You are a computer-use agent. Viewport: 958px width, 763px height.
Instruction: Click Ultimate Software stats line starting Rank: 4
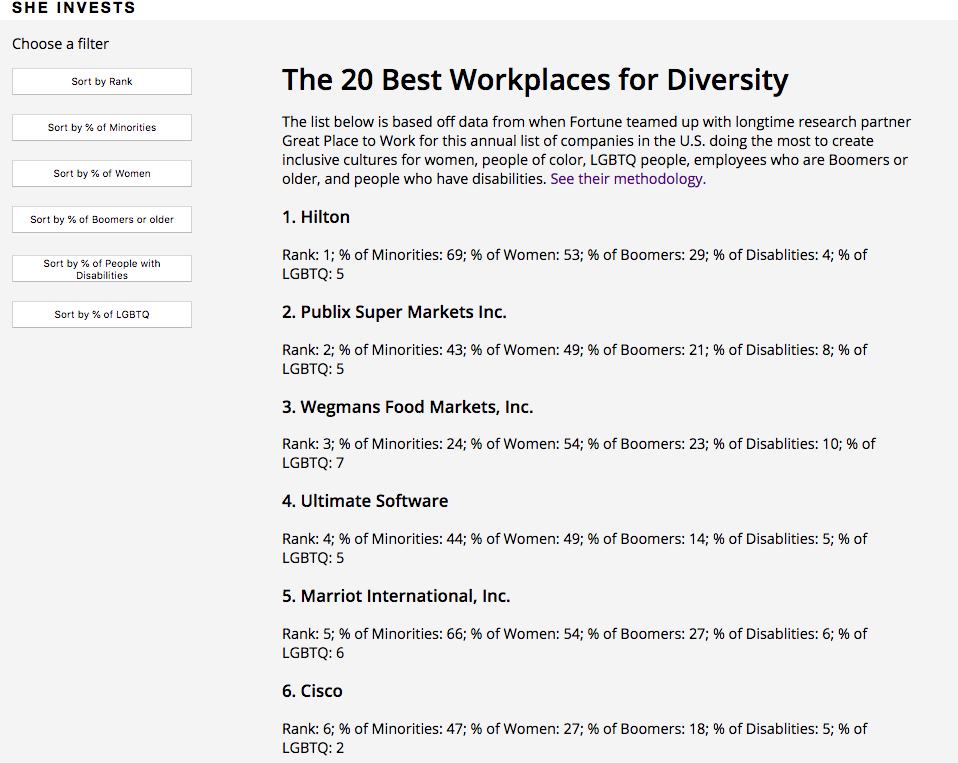[x=574, y=548]
